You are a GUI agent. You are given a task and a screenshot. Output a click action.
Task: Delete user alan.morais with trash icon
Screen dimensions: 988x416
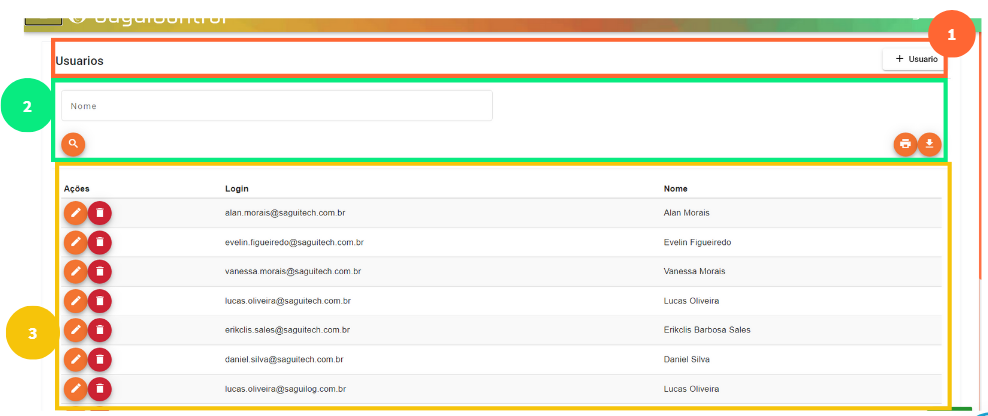100,213
